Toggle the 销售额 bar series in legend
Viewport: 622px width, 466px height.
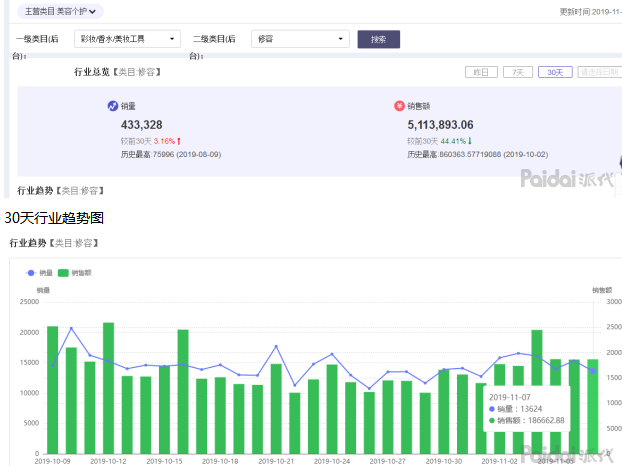click(x=75, y=273)
